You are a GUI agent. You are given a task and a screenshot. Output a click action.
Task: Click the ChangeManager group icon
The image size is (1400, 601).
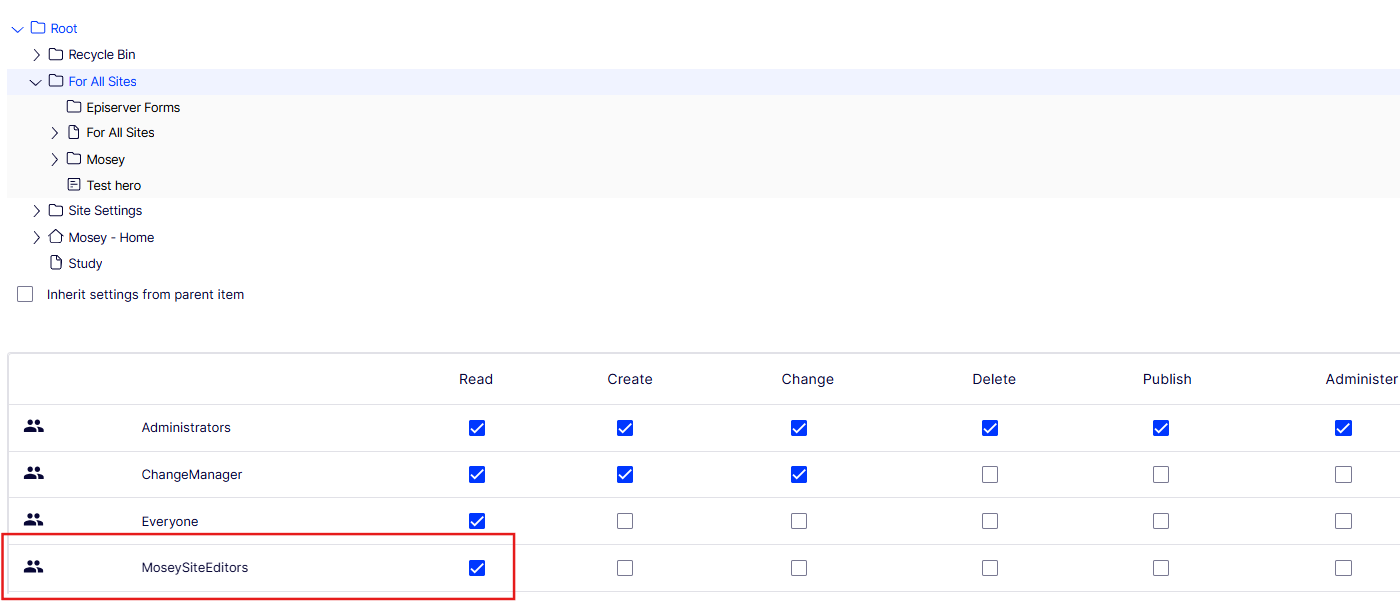[34, 474]
